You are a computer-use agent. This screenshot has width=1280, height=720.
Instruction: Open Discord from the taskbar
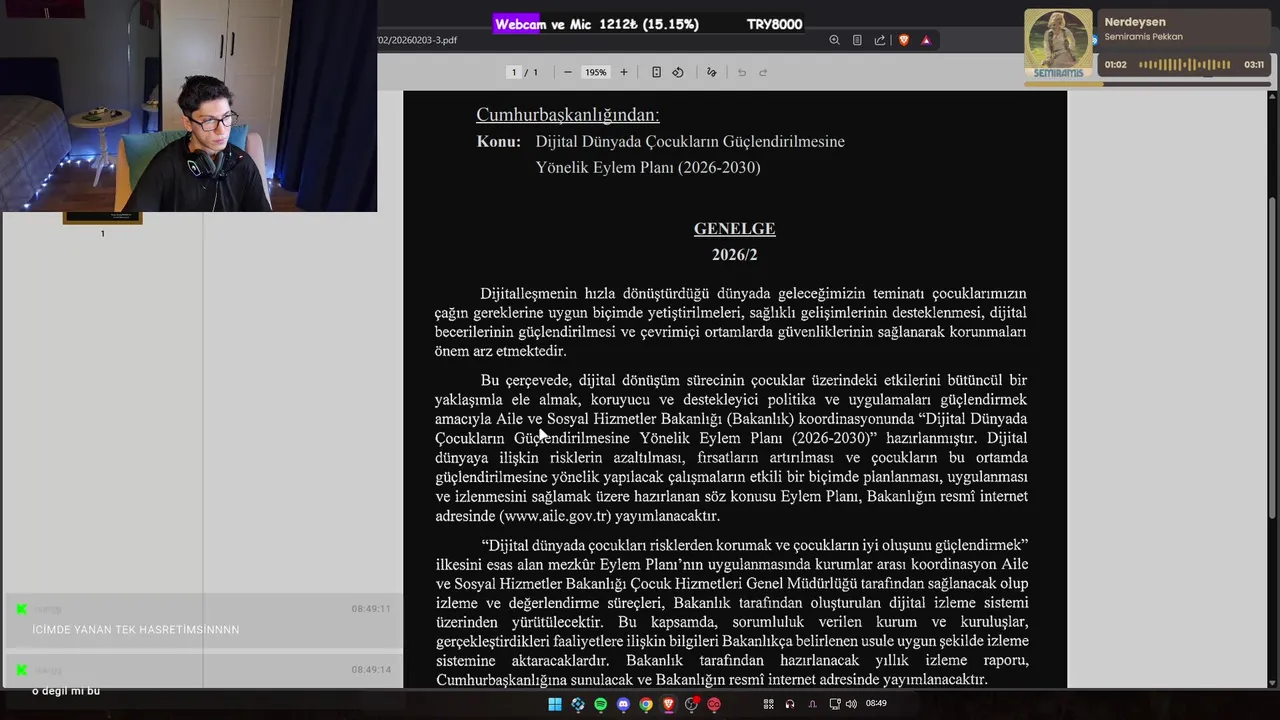(624, 704)
